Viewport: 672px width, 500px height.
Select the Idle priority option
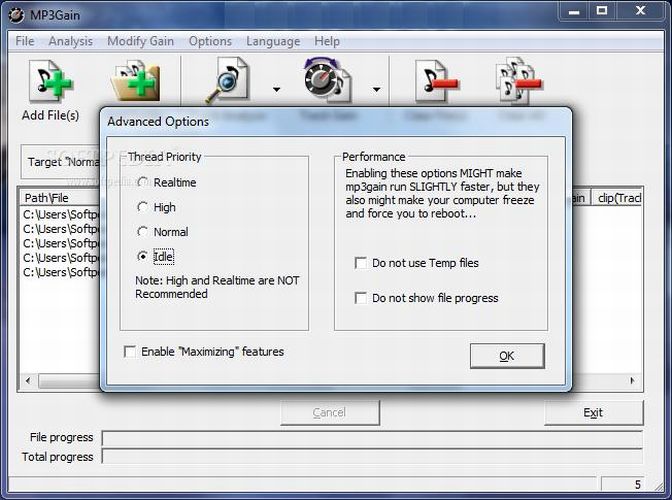[x=143, y=257]
